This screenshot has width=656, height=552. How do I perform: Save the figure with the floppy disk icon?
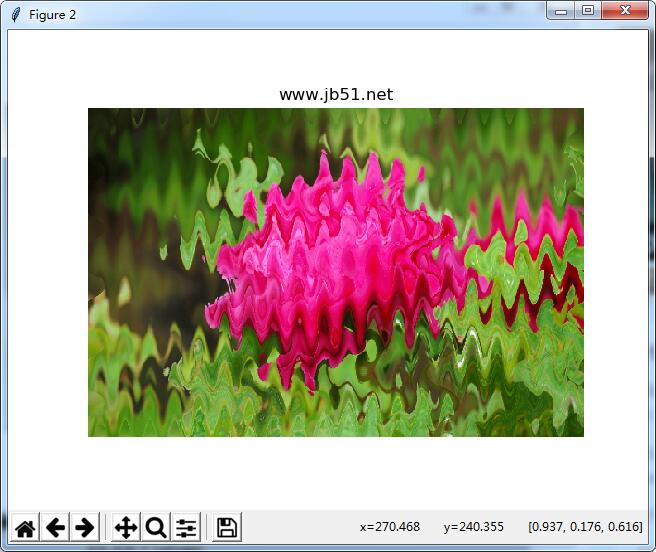(x=227, y=527)
